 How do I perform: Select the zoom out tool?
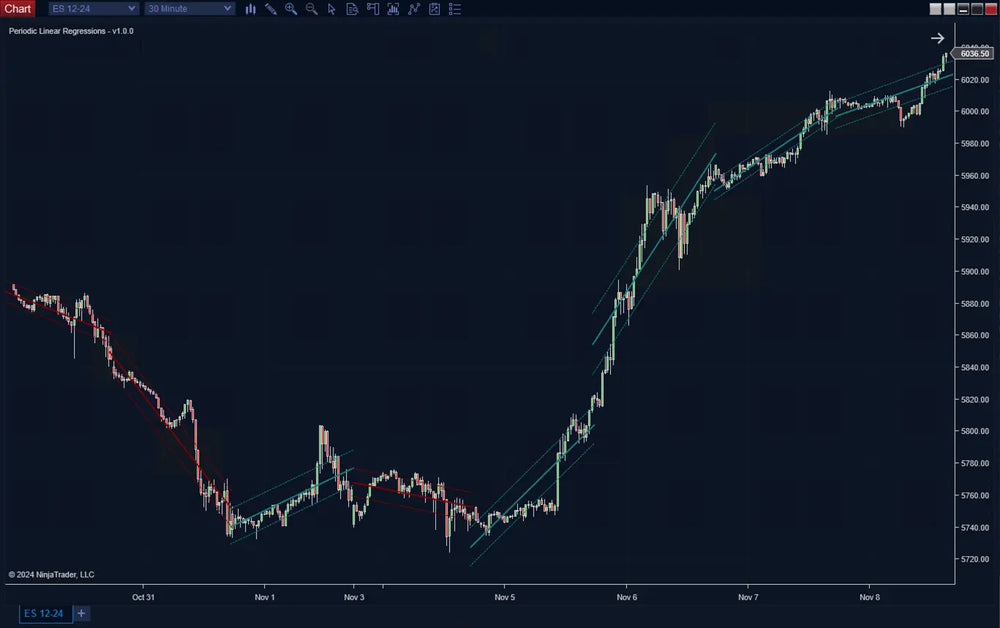[311, 9]
